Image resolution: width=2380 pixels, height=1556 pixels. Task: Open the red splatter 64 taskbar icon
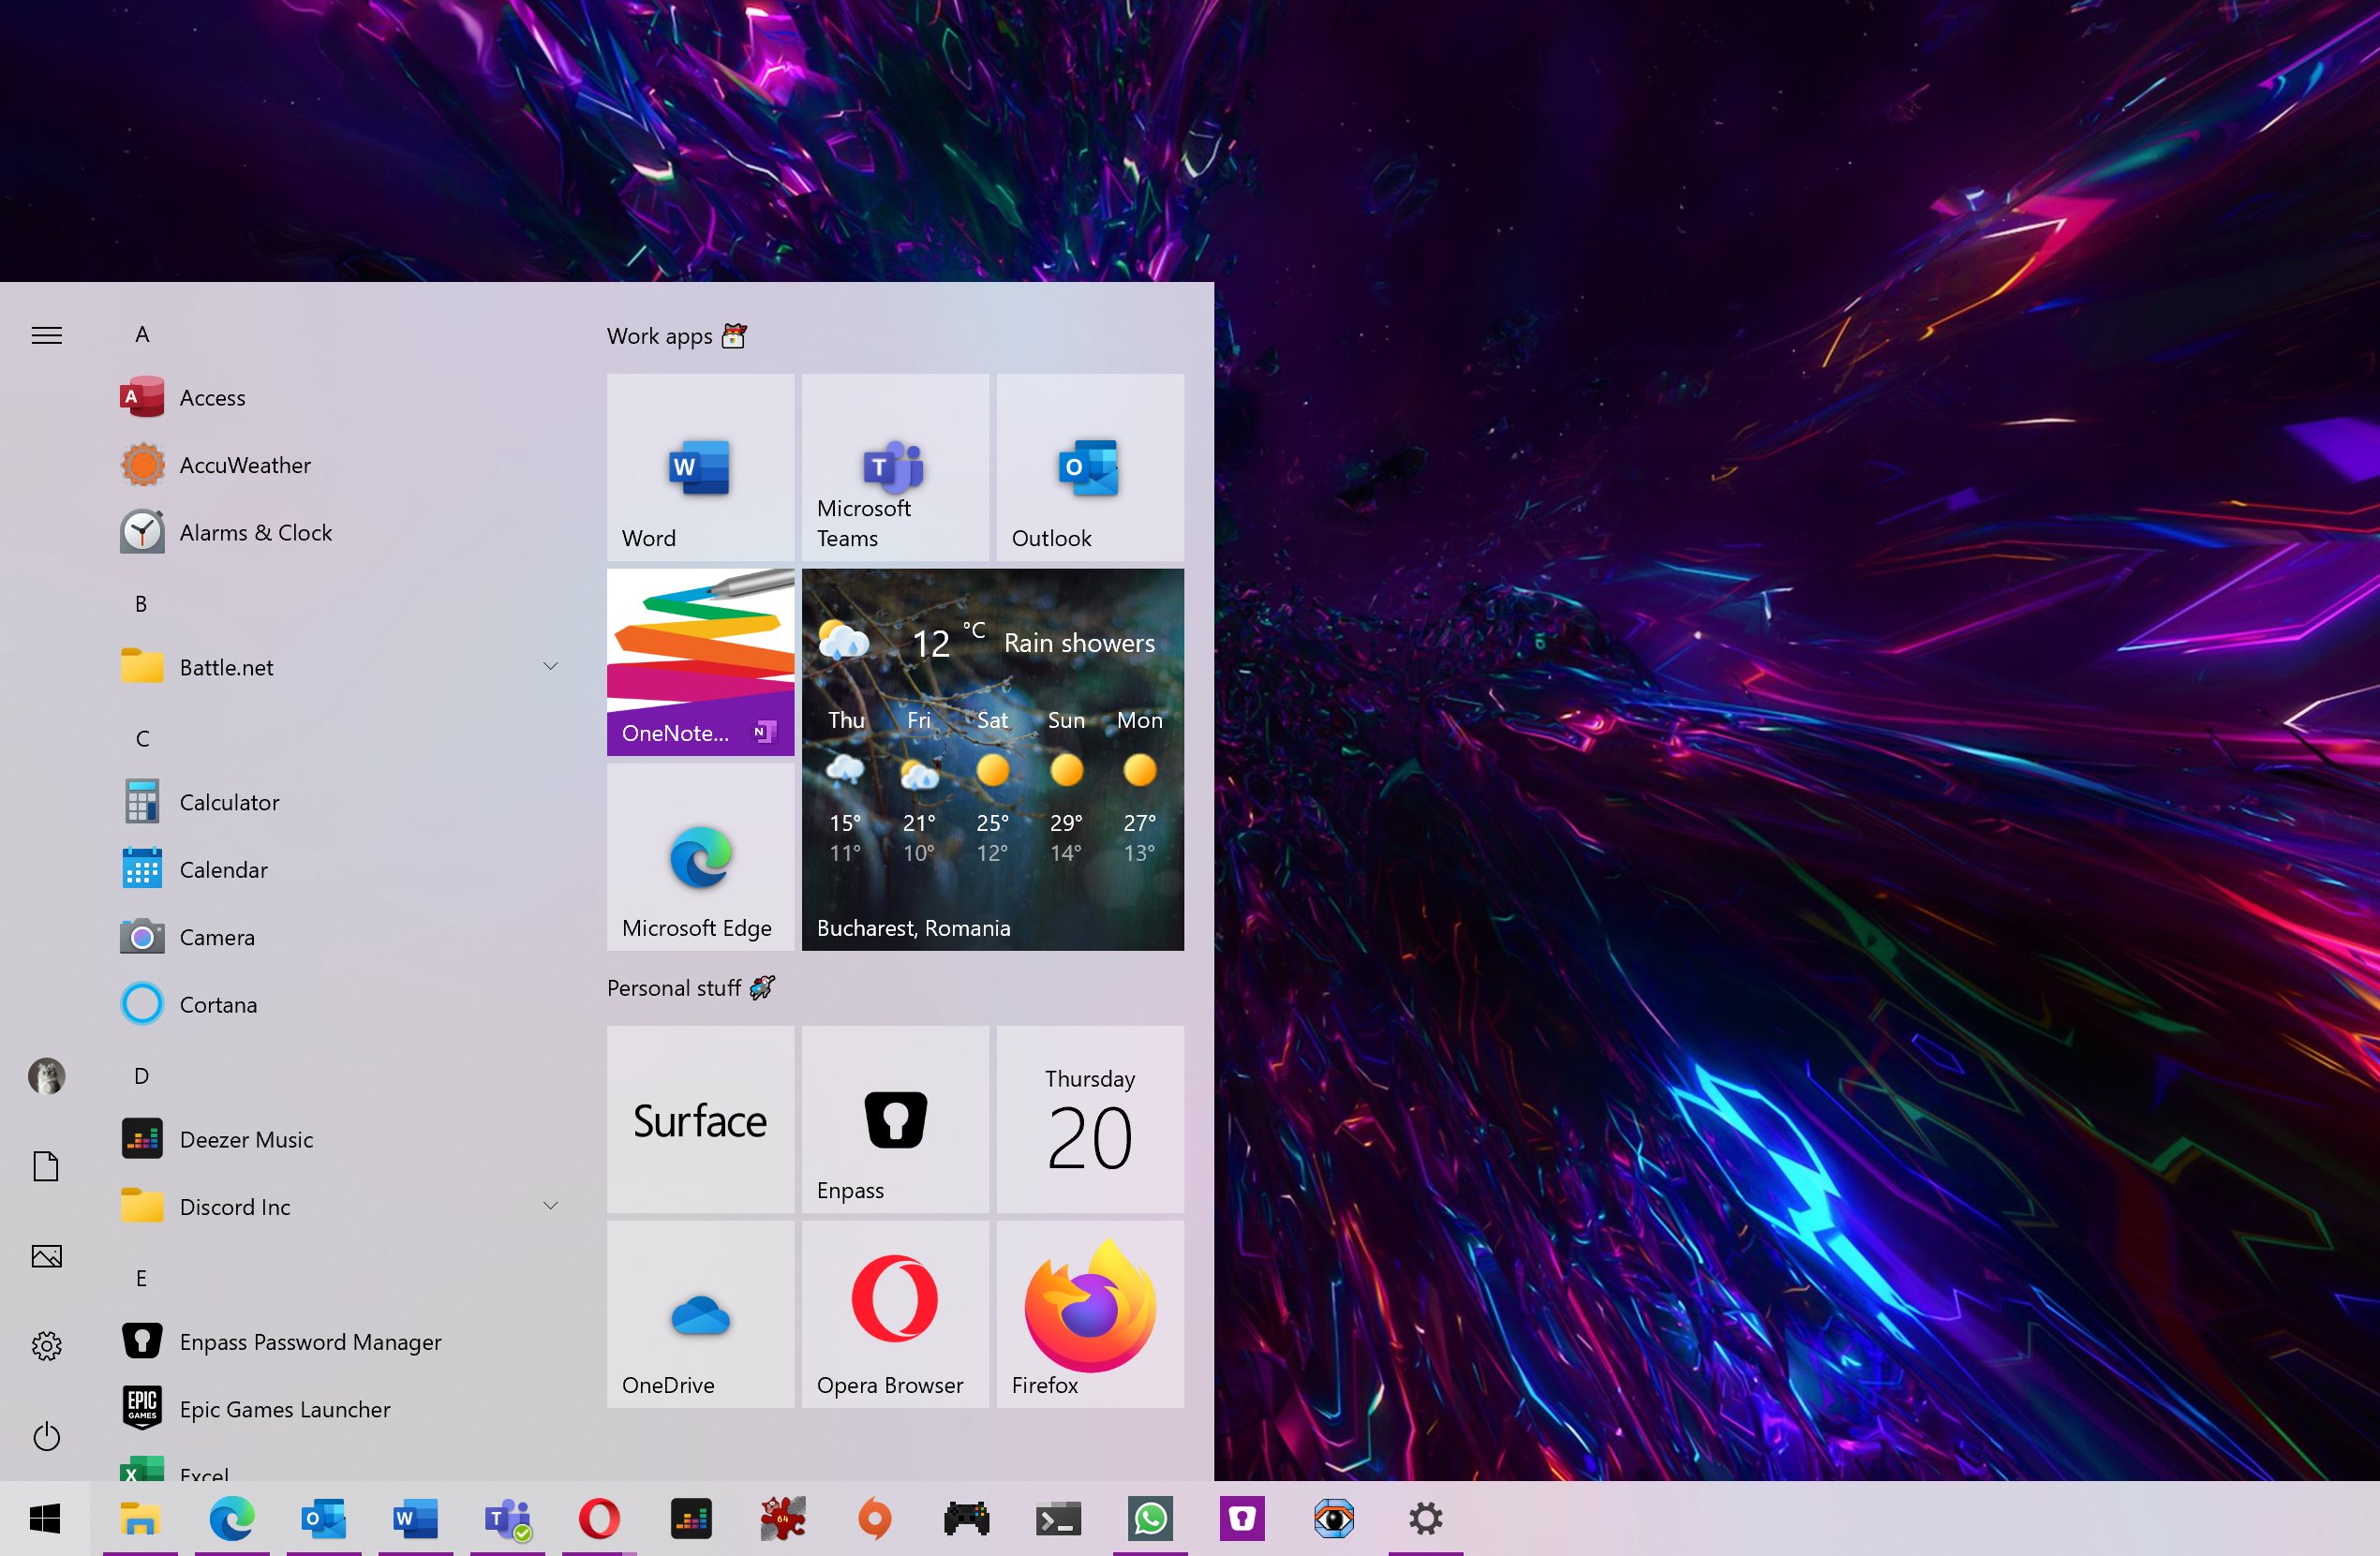point(783,1519)
